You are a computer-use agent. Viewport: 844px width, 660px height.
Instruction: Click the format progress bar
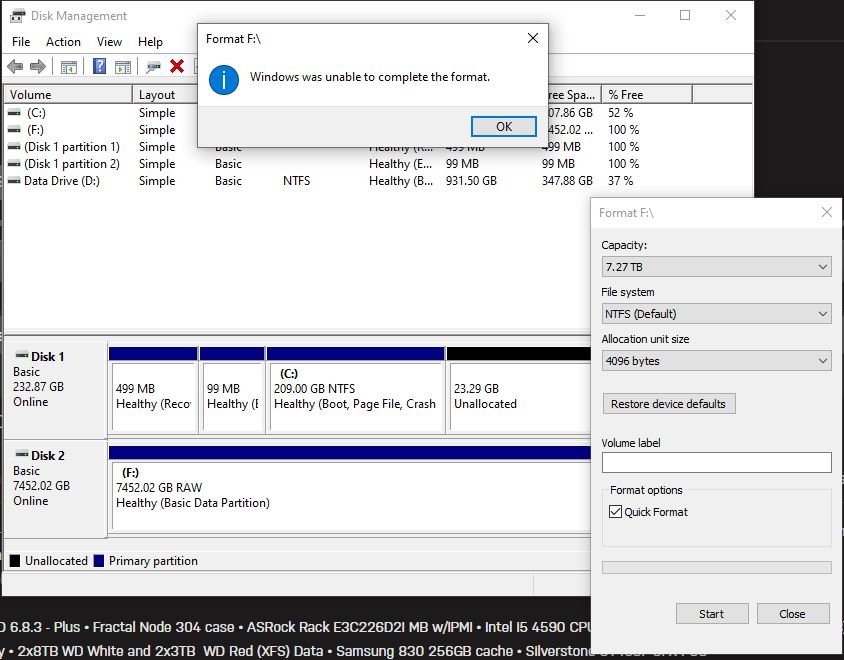click(x=716, y=567)
